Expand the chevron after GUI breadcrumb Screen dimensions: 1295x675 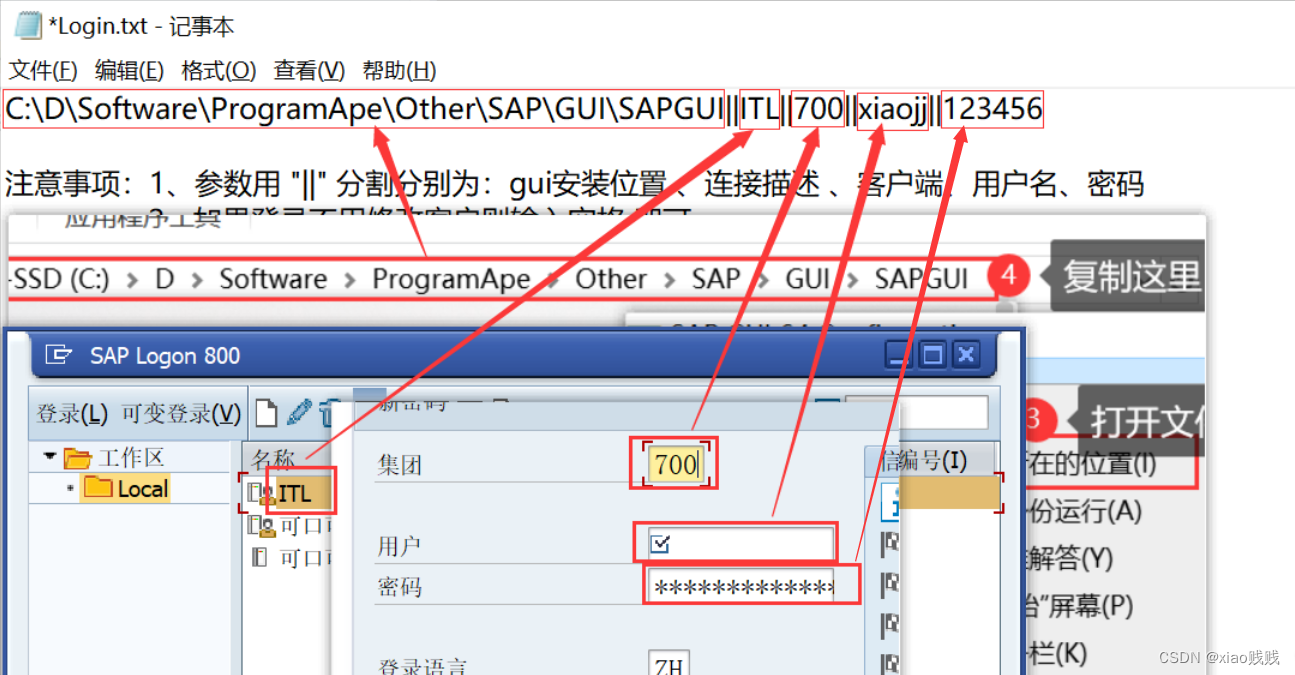852,279
